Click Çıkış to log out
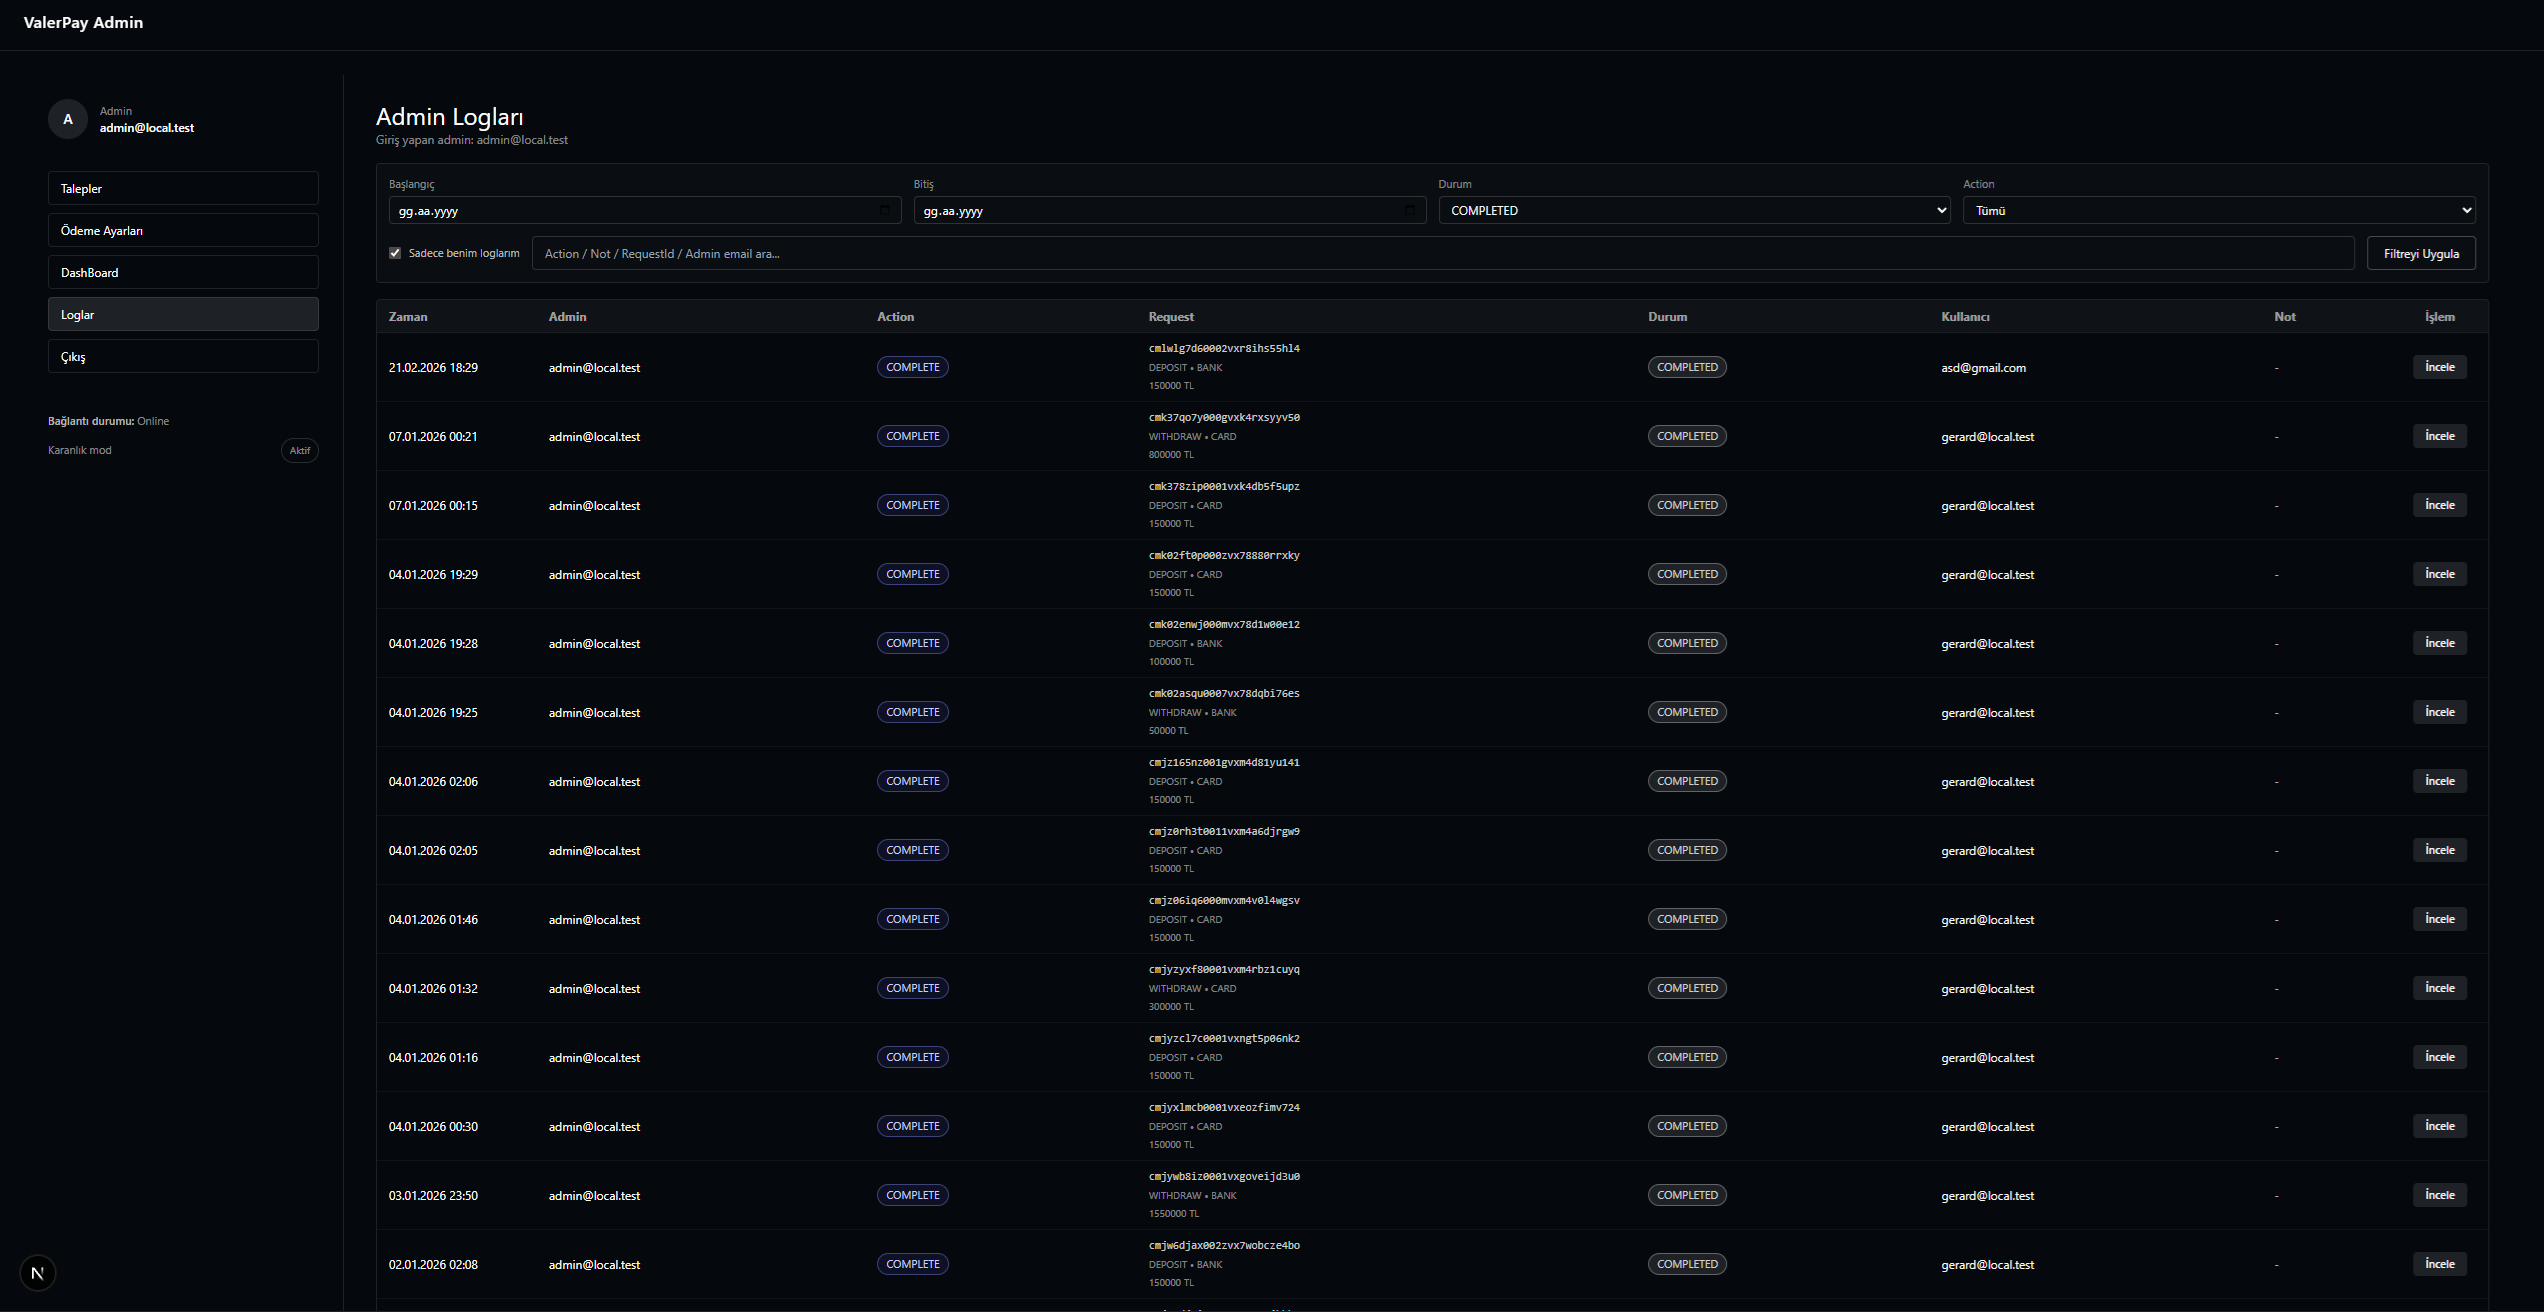The height and width of the screenshot is (1312, 2544). pos(183,355)
